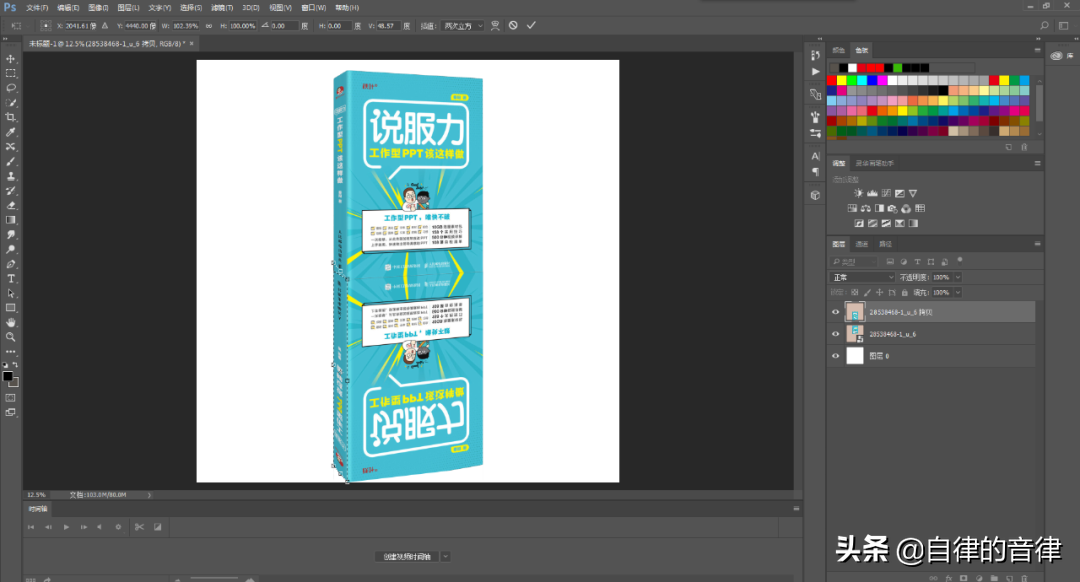Select the Rectangular Marquee tool
Image resolution: width=1080 pixels, height=582 pixels.
(x=10, y=73)
